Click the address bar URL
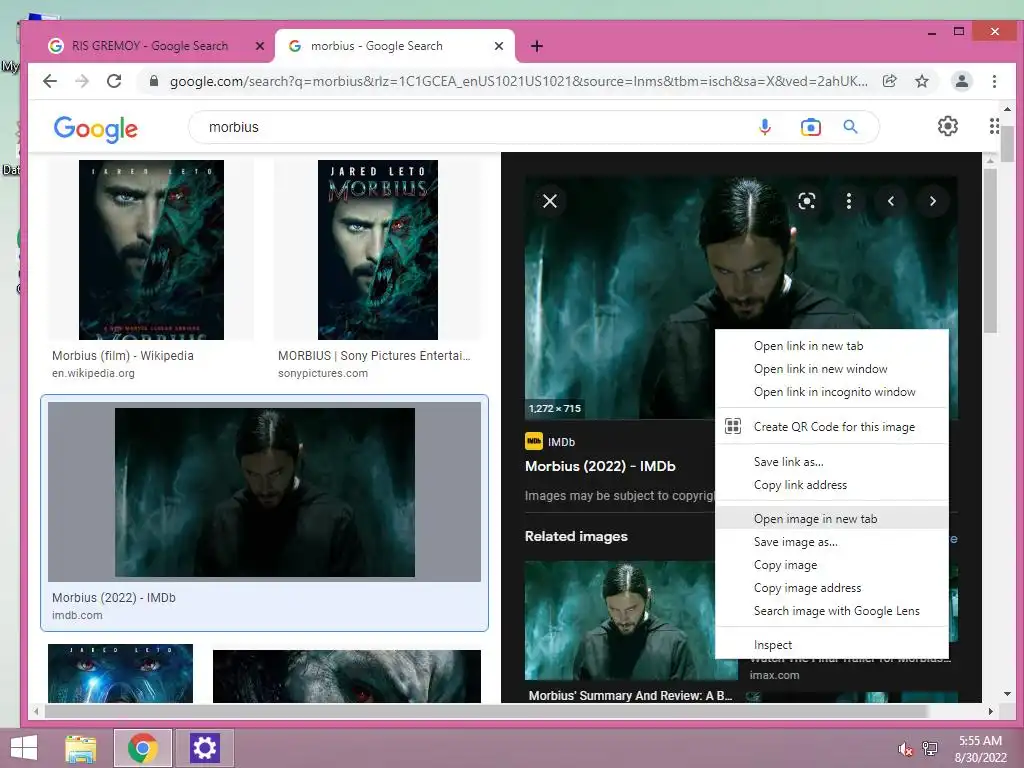The width and height of the screenshot is (1024, 768). click(x=519, y=81)
